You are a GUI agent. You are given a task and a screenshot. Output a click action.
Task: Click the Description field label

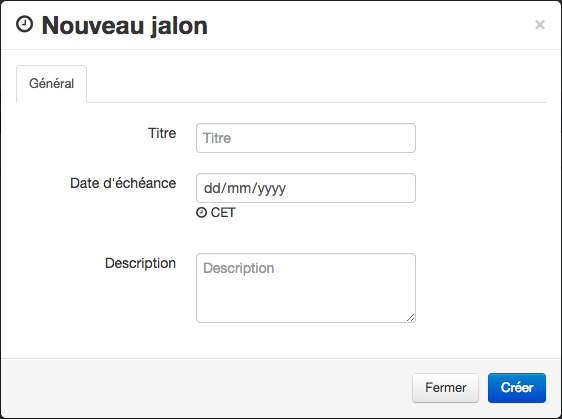tap(140, 263)
